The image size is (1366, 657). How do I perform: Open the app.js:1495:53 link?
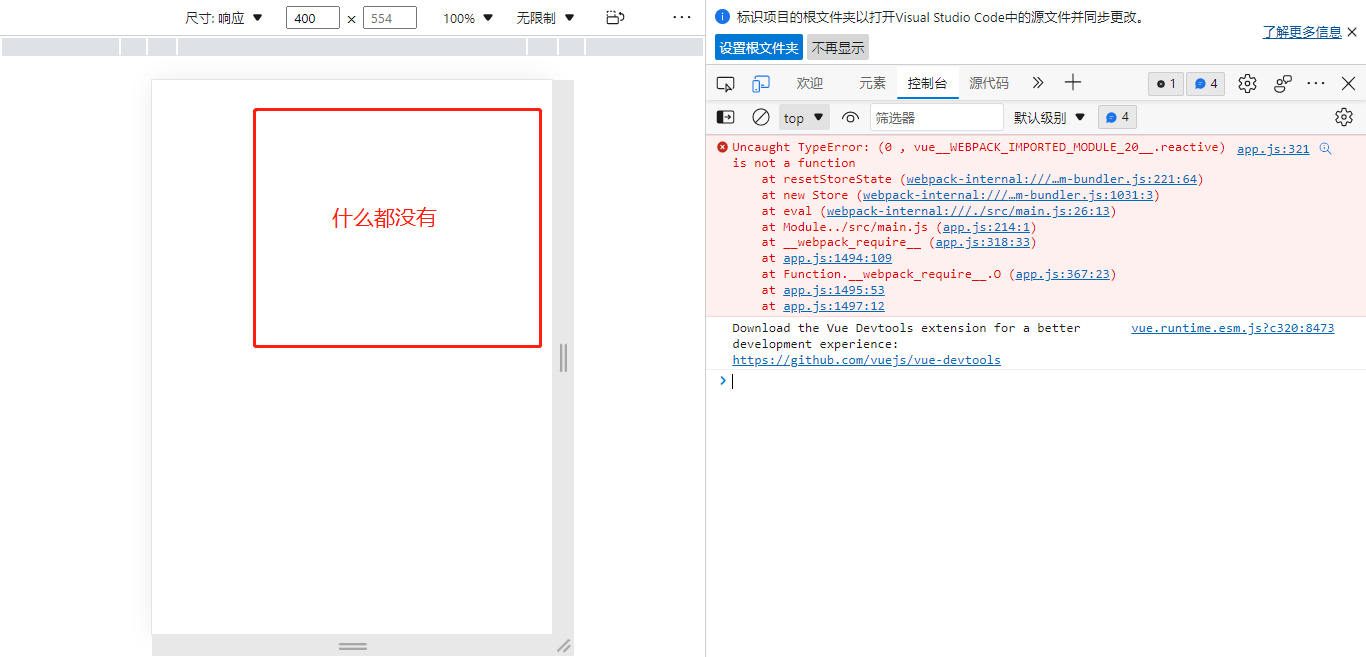tap(834, 290)
